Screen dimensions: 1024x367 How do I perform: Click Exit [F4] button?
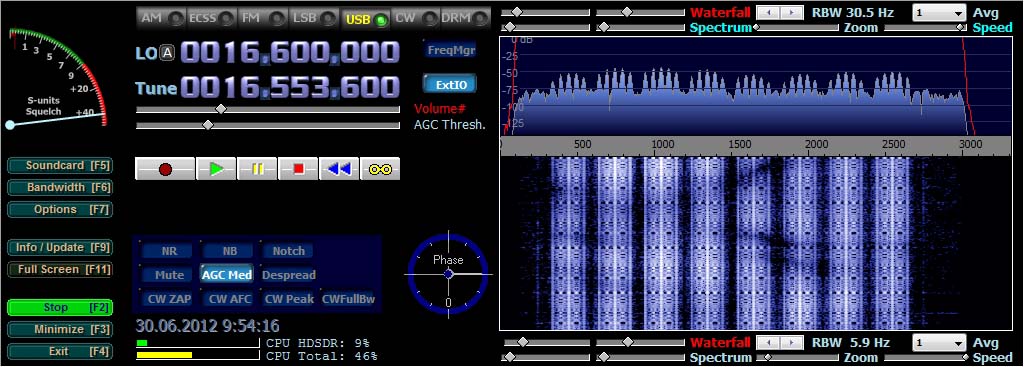pos(59,351)
